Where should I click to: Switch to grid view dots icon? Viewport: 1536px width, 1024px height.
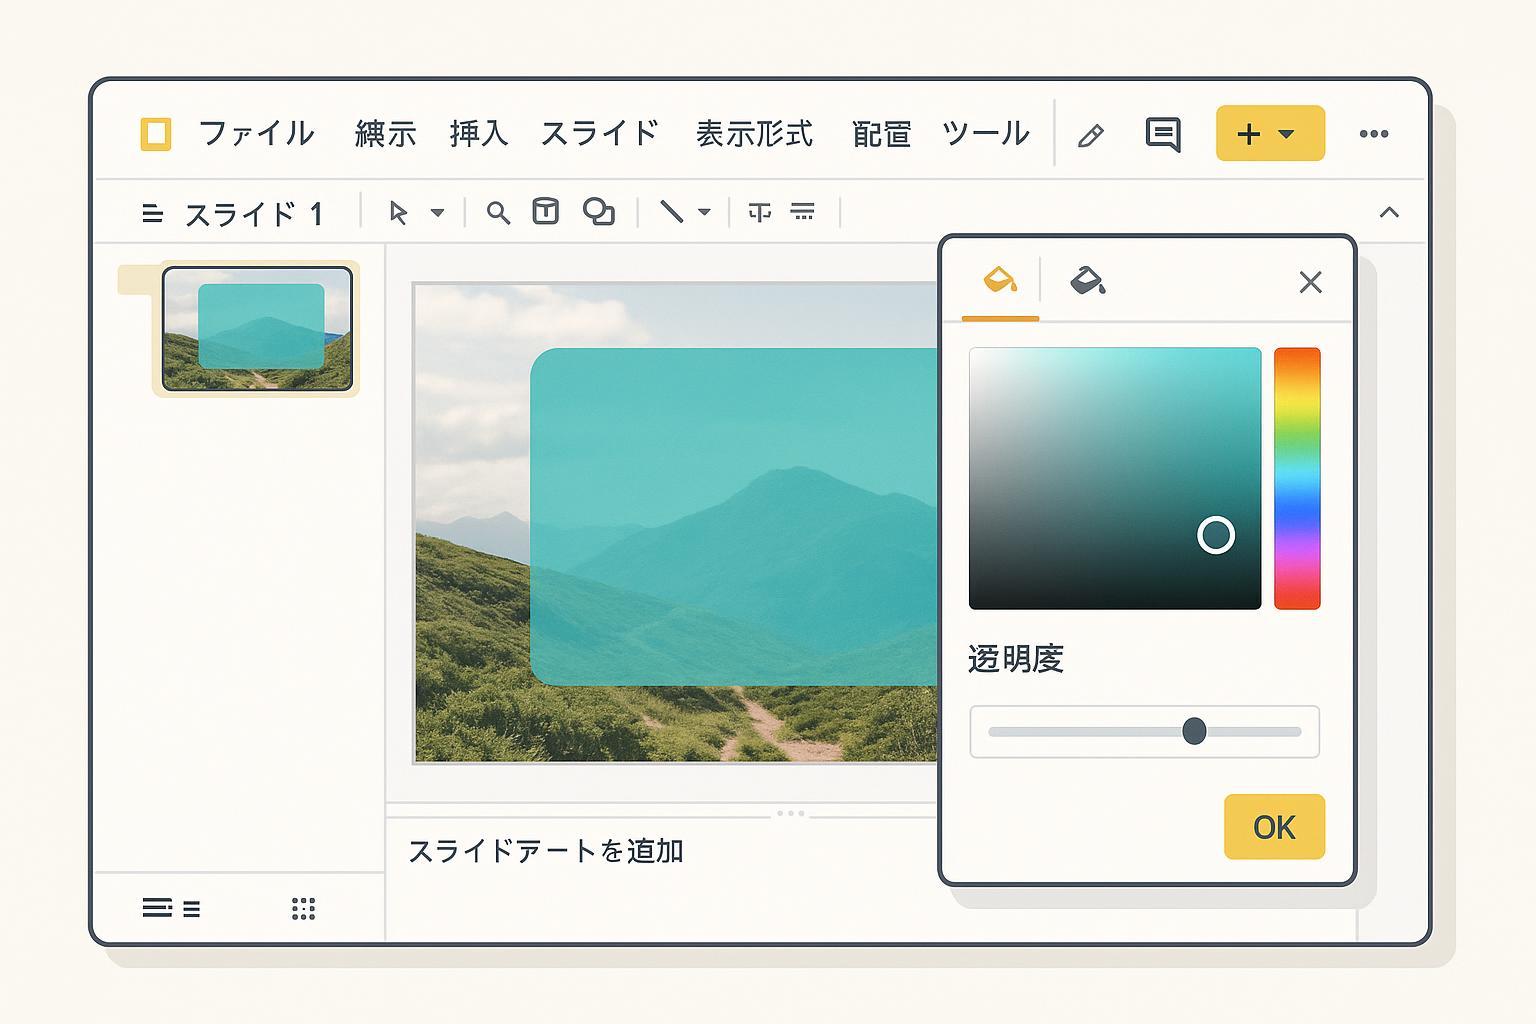click(303, 908)
